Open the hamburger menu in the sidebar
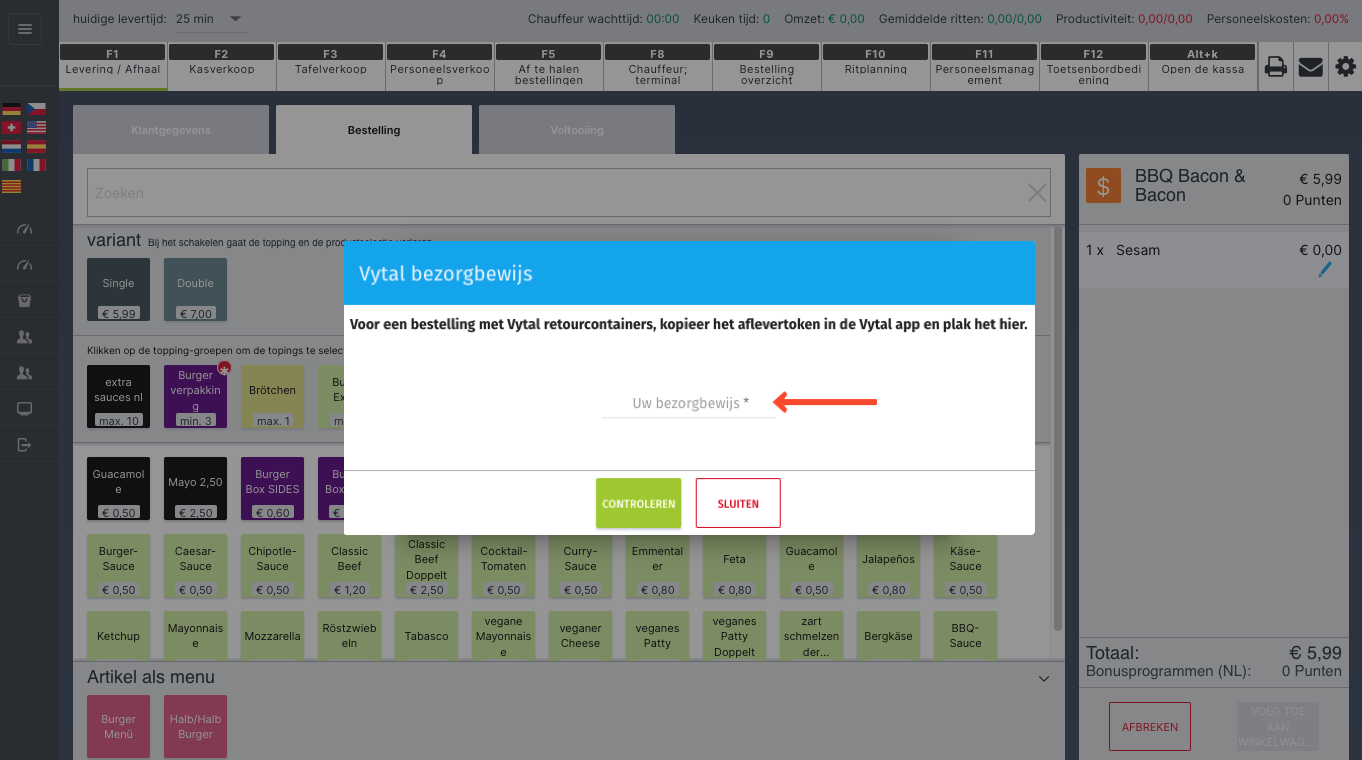This screenshot has height=760, width=1362. click(25, 29)
